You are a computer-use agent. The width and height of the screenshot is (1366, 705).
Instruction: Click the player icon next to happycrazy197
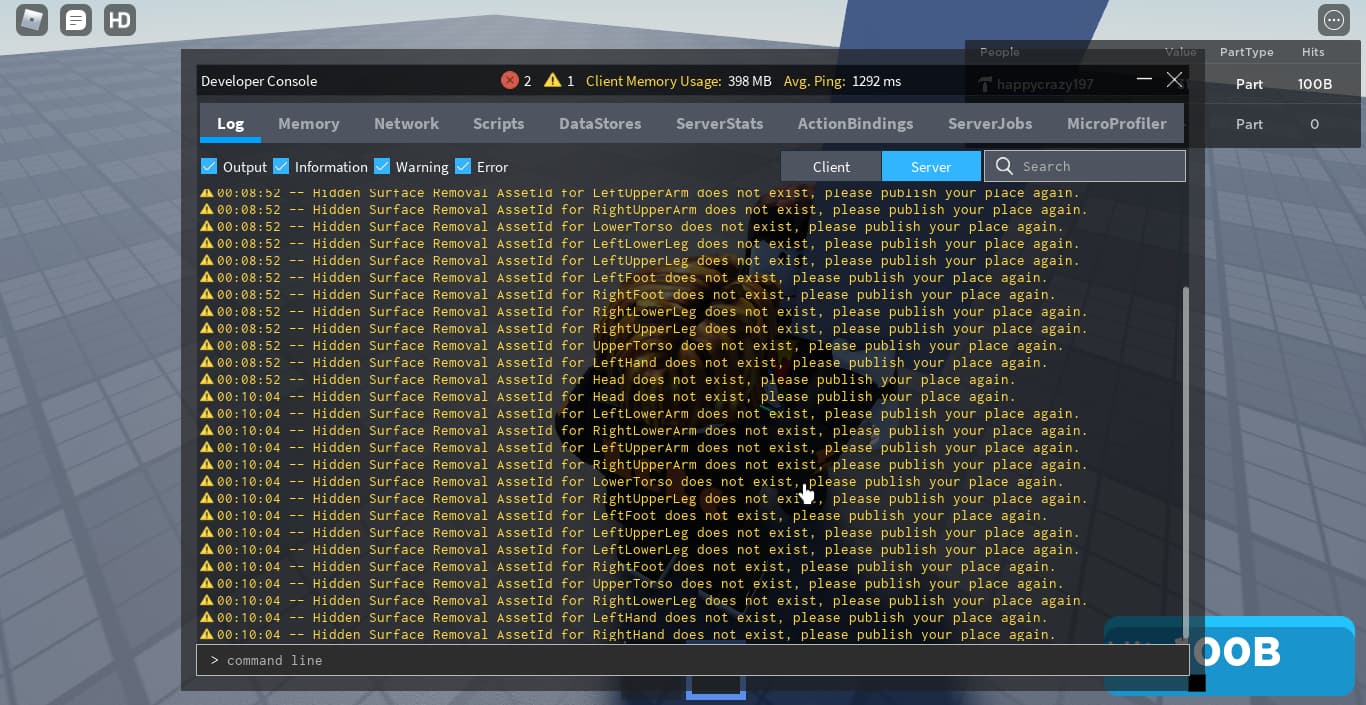click(985, 84)
